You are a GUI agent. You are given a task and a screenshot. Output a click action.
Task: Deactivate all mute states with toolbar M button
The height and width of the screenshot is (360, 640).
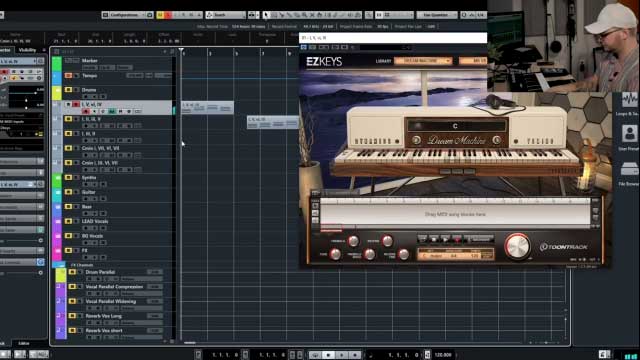[160, 15]
